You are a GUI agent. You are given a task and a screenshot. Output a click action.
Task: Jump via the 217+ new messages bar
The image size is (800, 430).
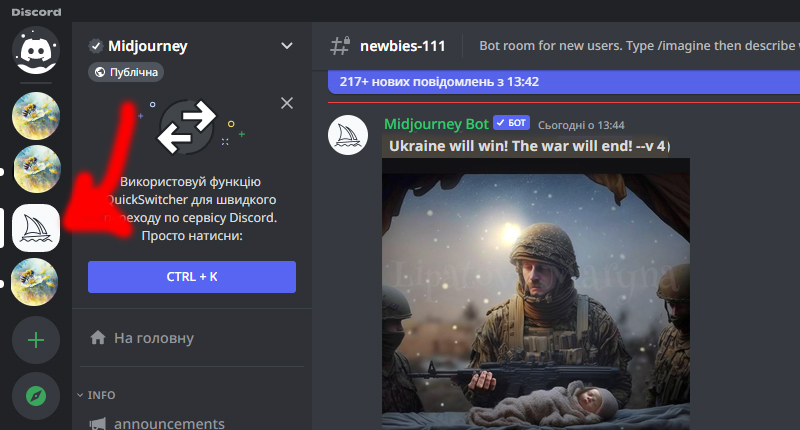click(x=564, y=82)
